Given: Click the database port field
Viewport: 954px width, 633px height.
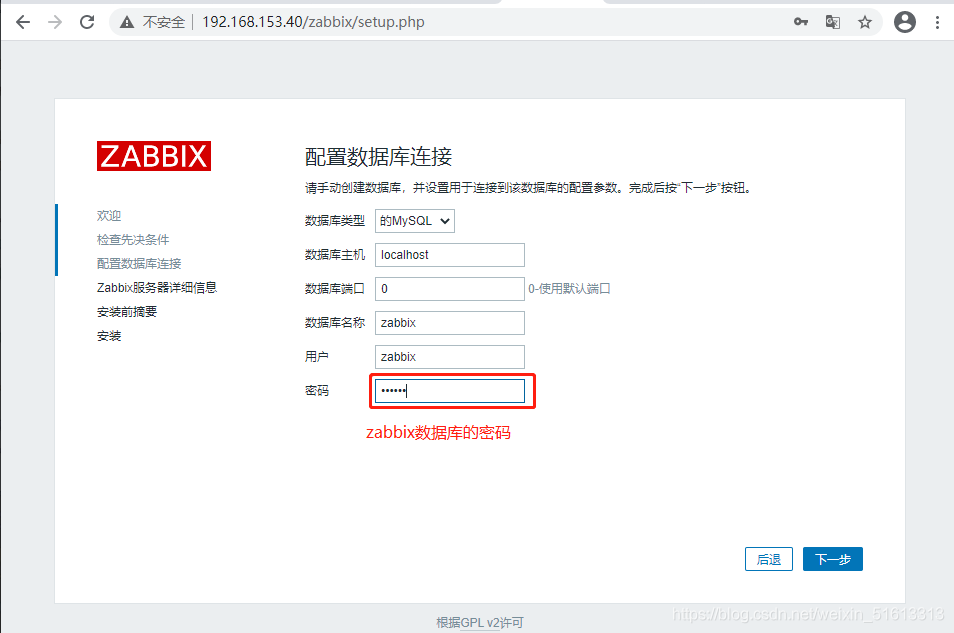Looking at the screenshot, I should point(450,289).
